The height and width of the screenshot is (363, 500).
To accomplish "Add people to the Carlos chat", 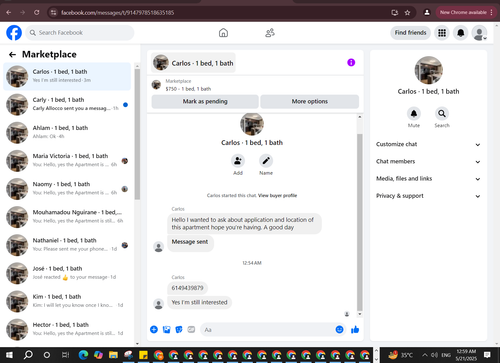I will pyautogui.click(x=238, y=161).
